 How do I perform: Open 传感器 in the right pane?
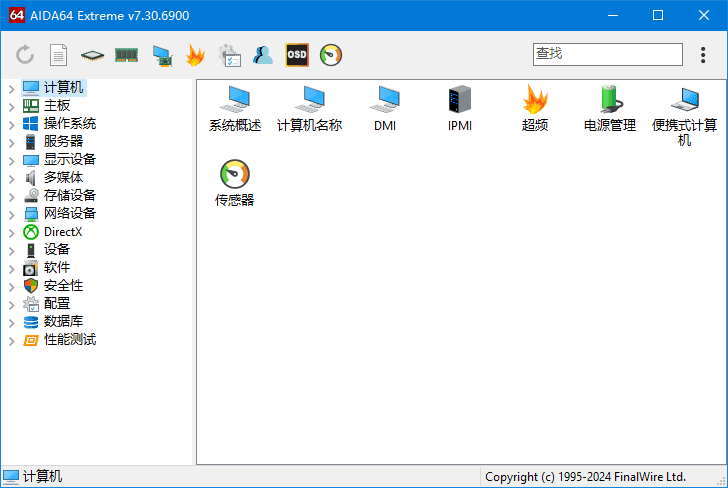(x=235, y=183)
